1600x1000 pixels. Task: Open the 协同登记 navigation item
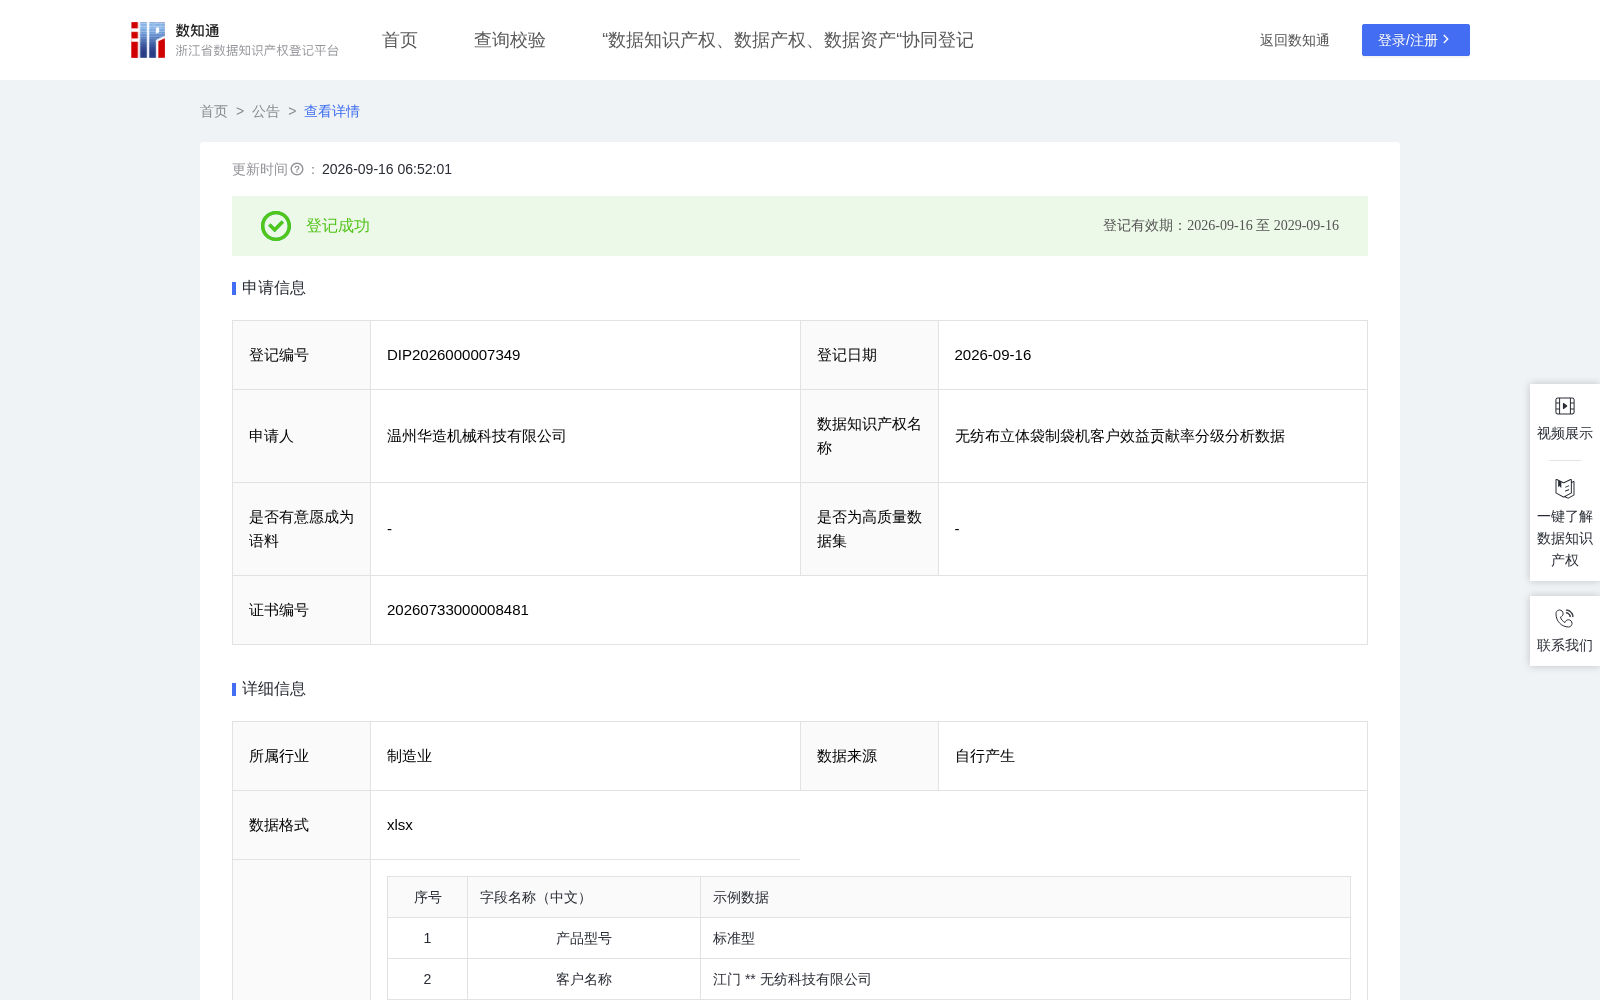[788, 40]
